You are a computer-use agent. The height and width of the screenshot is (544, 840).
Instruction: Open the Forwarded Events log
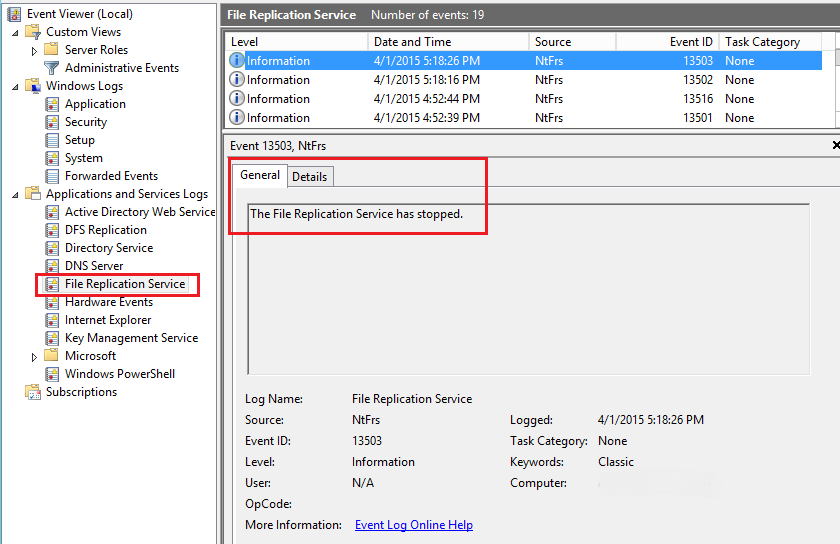111,176
